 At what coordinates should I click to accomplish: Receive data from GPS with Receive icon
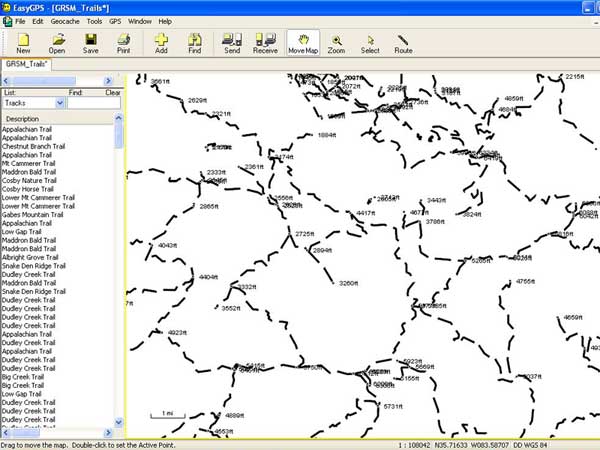pos(265,43)
